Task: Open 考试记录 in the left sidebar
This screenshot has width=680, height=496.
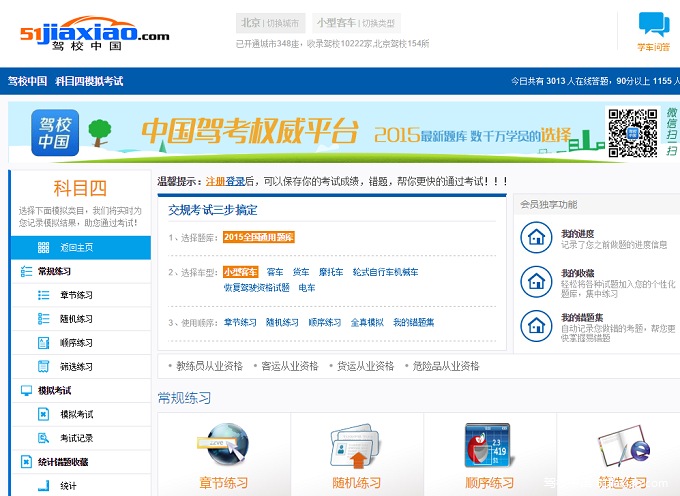Action: [x=81, y=438]
